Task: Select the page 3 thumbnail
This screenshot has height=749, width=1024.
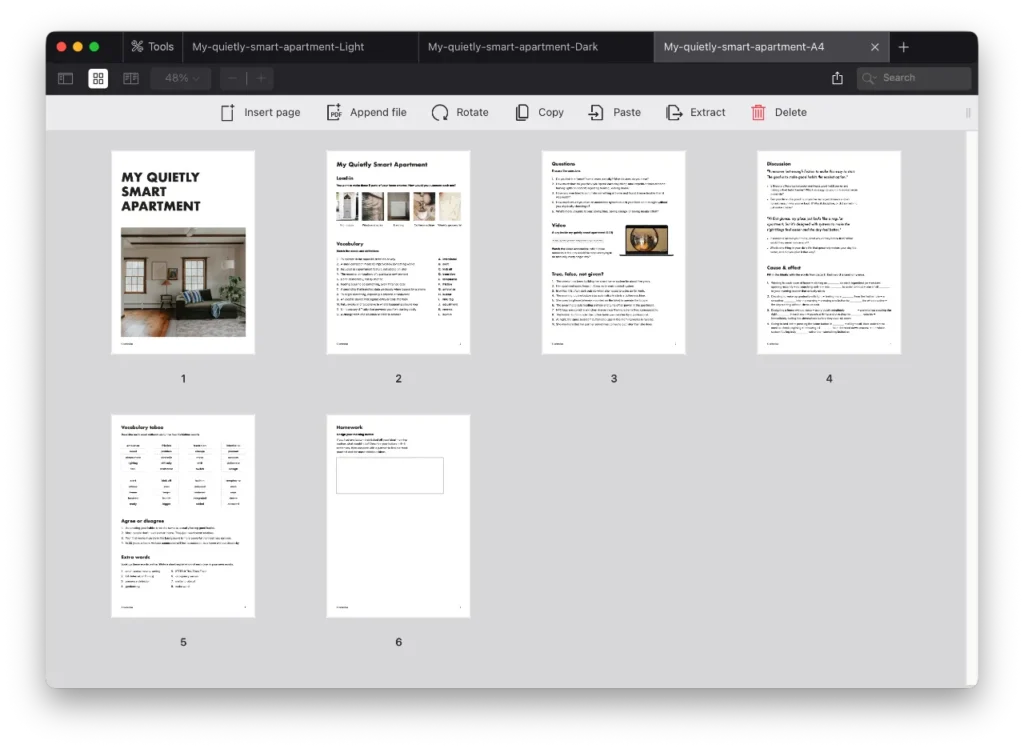Action: tap(613, 252)
